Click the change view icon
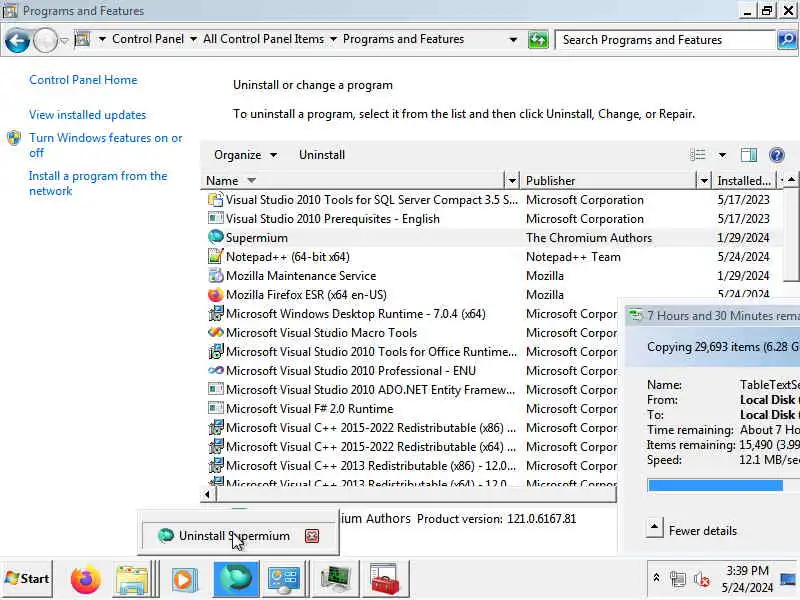 click(698, 155)
